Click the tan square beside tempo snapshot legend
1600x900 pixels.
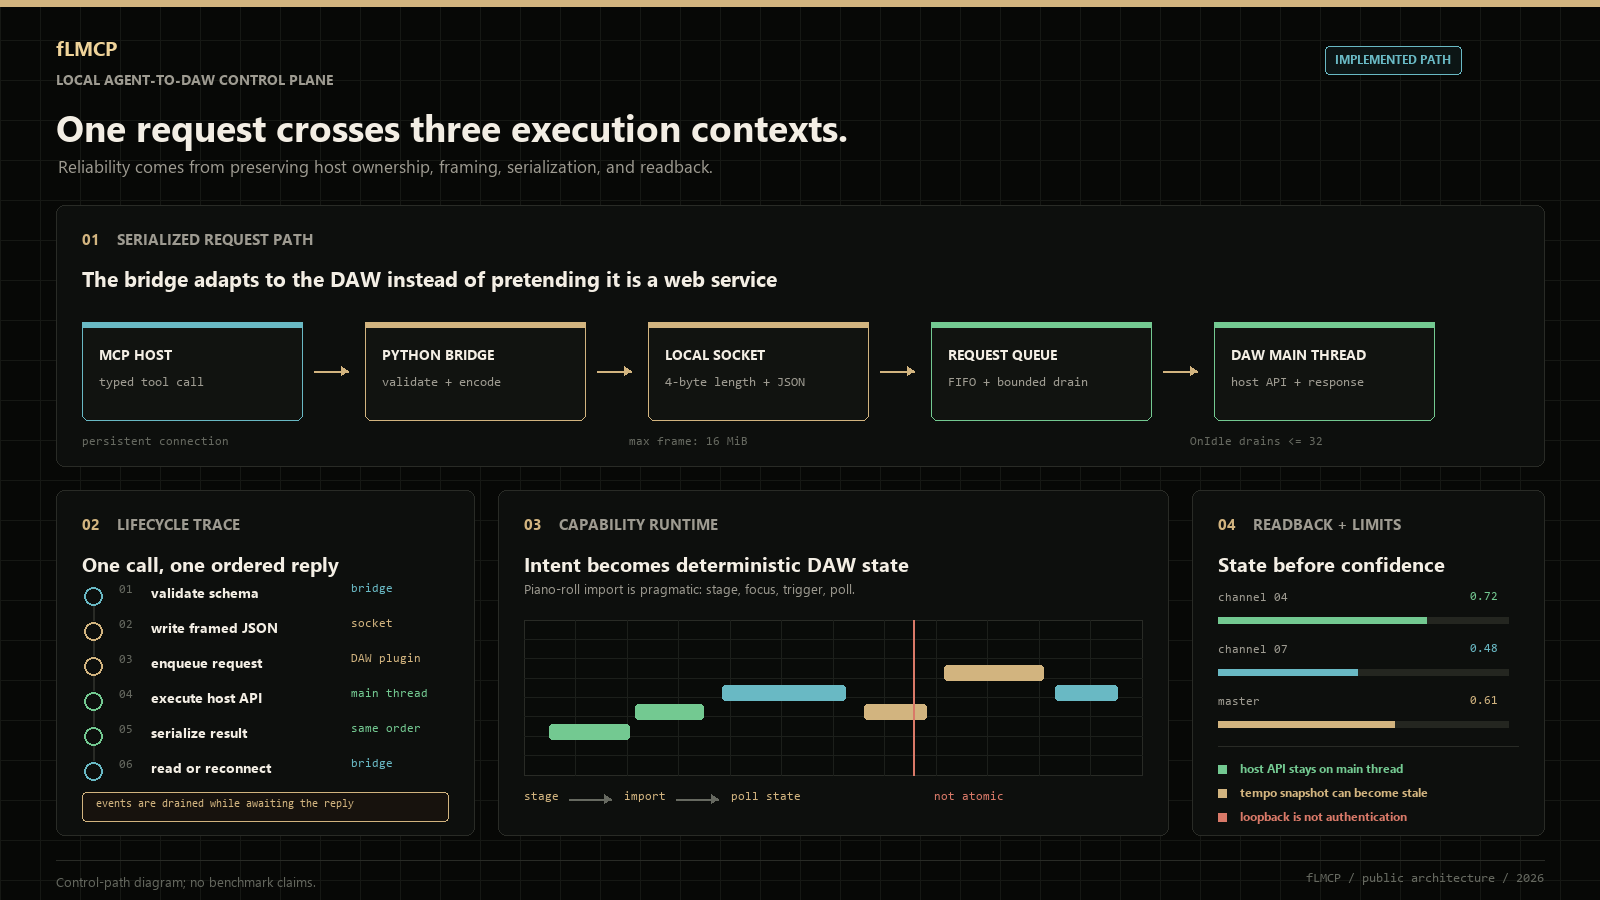pos(1222,793)
